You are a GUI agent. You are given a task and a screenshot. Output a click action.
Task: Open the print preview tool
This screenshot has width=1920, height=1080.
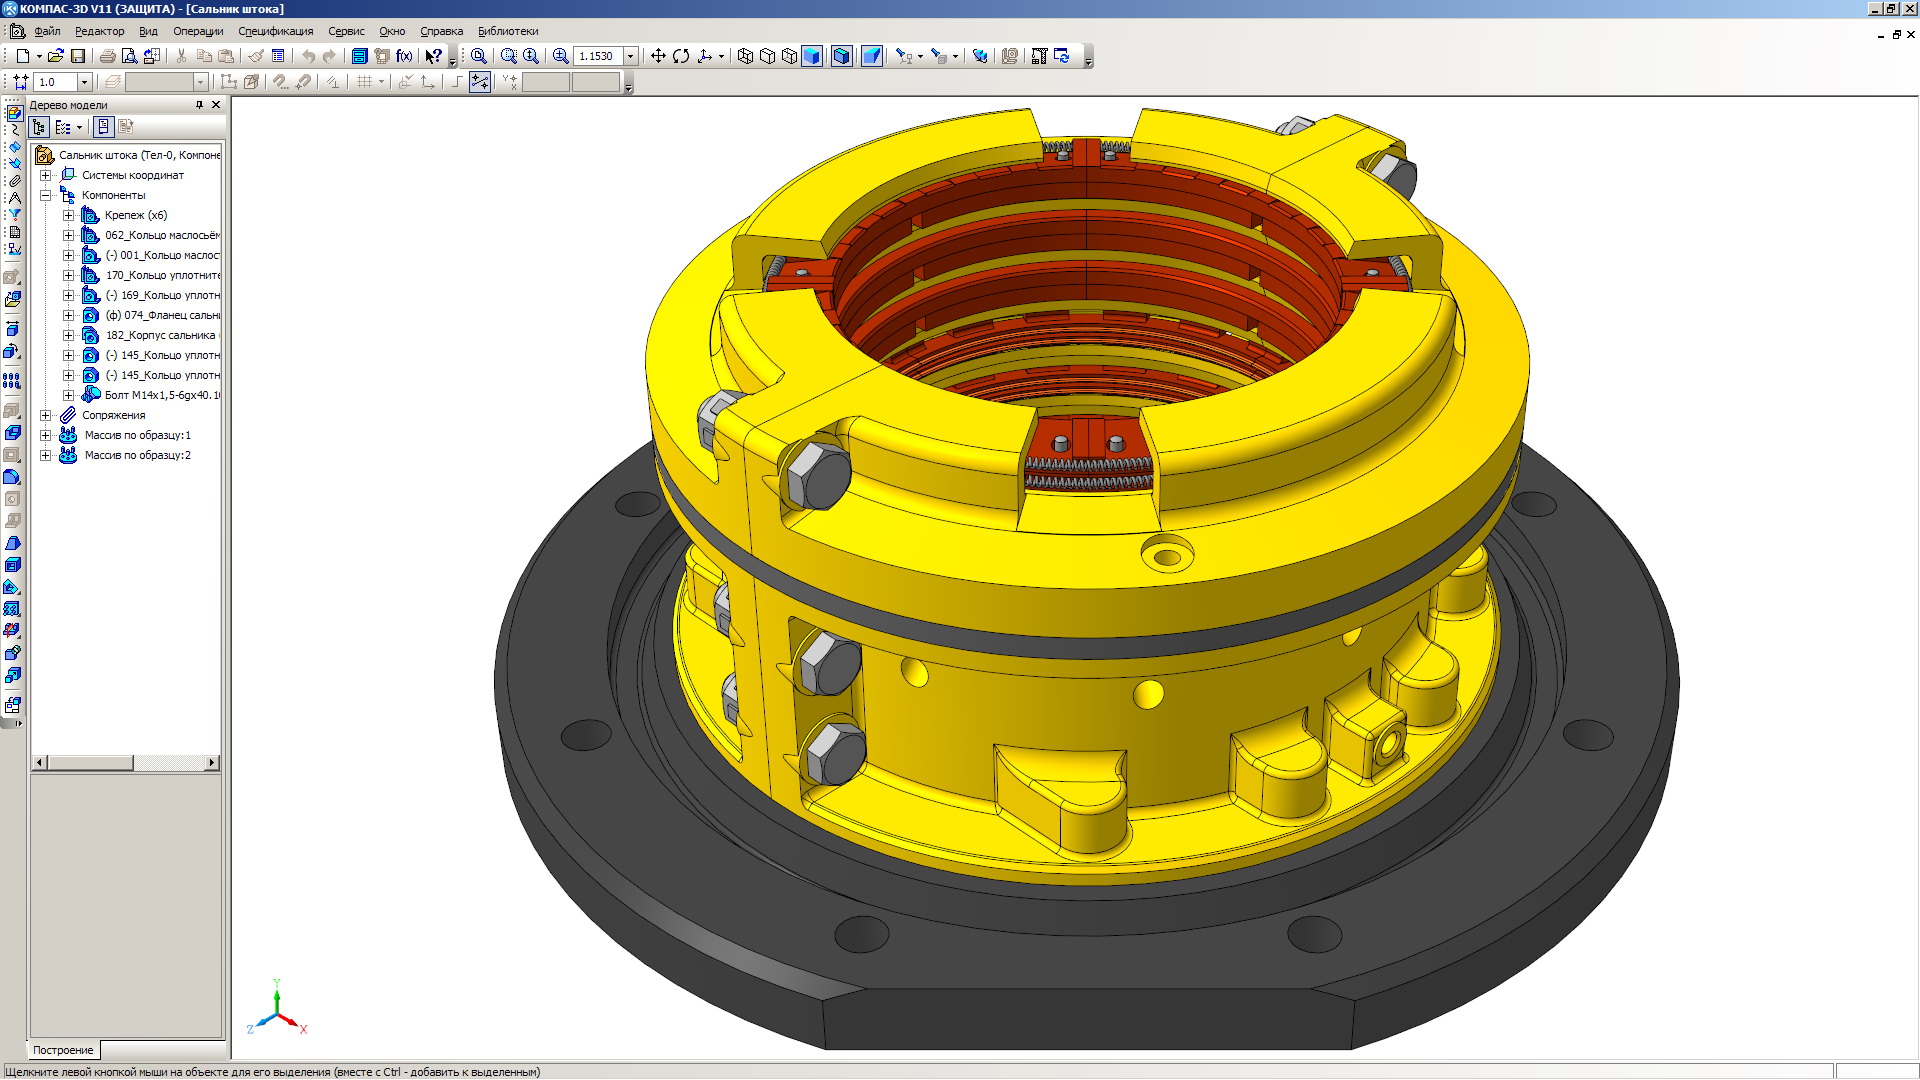click(129, 56)
